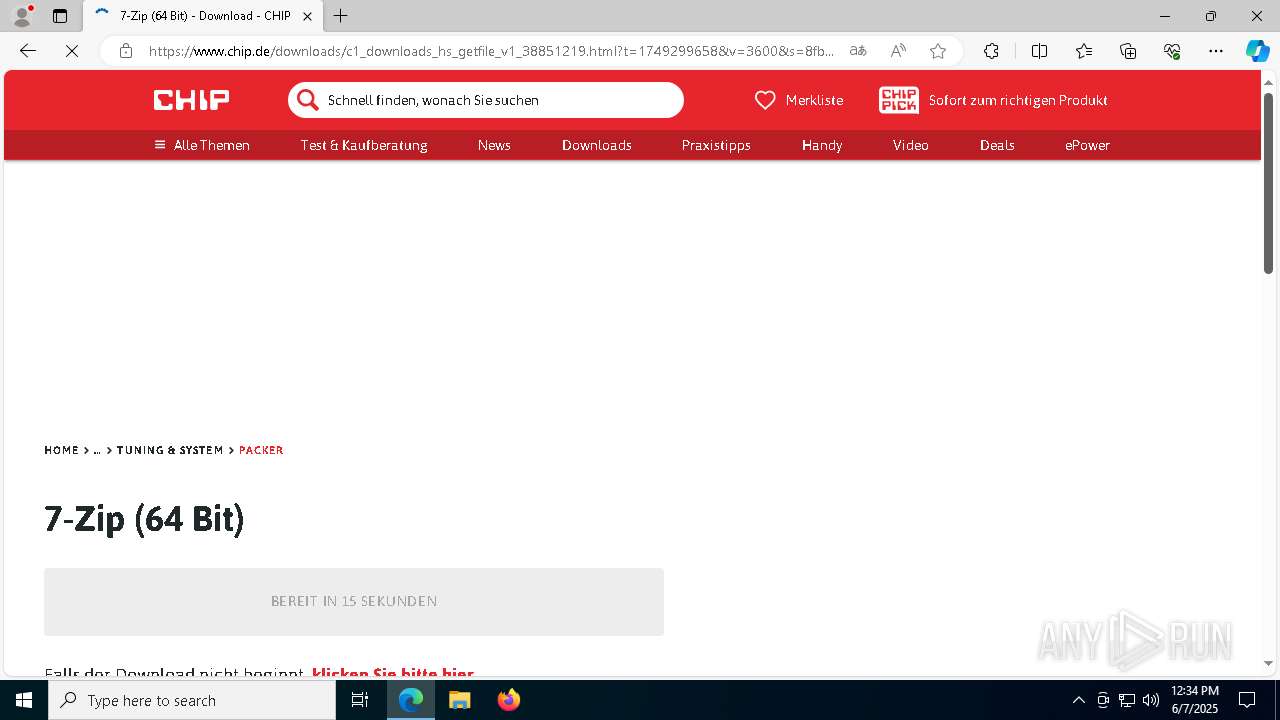This screenshot has height=720, width=1280.
Task: Go to HOME breadcrumb
Action: point(61,450)
